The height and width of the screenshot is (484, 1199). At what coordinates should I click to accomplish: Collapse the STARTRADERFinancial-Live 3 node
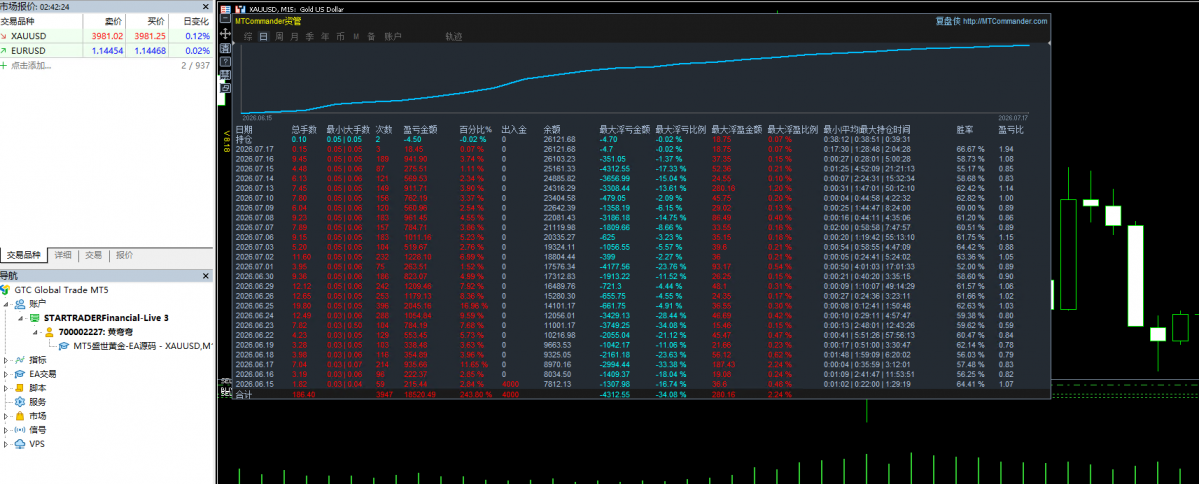[22, 317]
